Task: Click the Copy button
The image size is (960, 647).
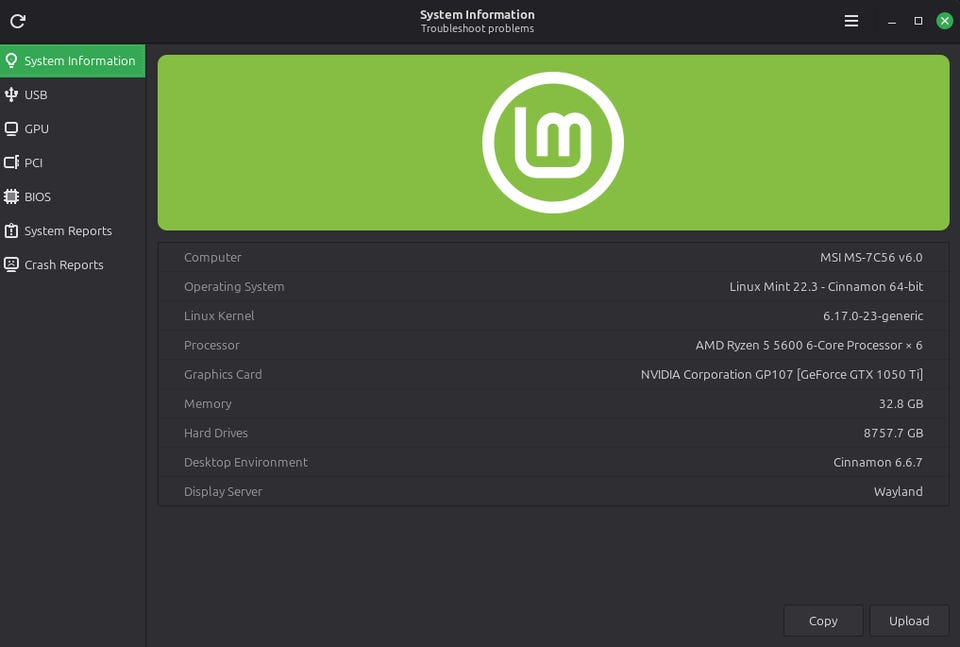Action: [x=823, y=621]
